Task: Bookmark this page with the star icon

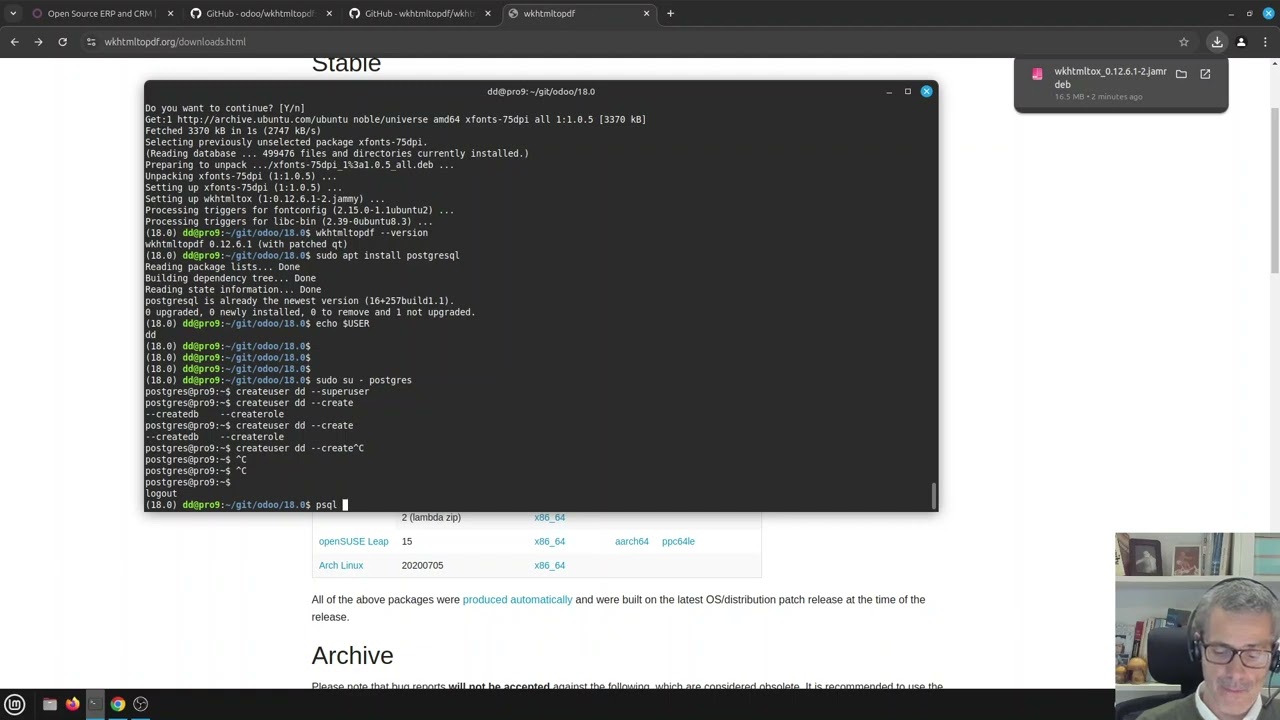Action: coord(1184,42)
